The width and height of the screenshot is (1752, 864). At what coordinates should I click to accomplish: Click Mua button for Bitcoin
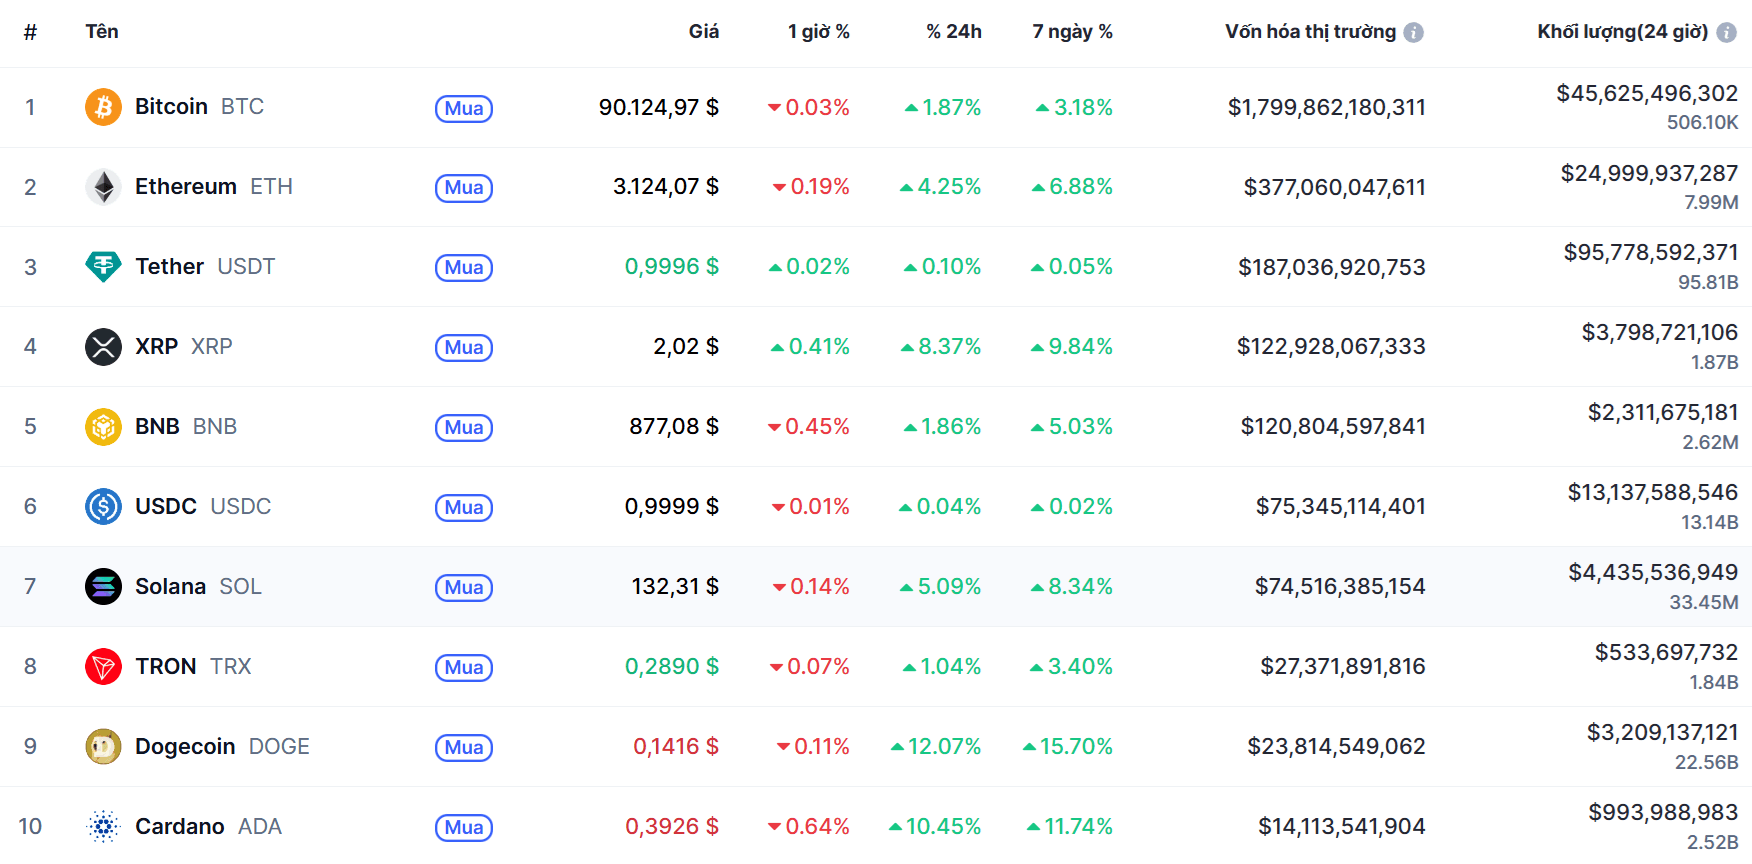click(x=464, y=108)
